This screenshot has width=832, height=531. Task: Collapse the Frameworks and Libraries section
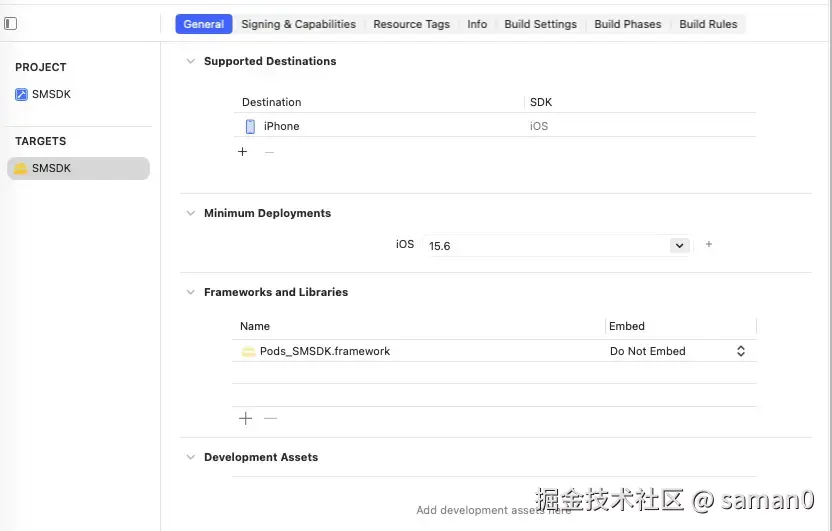pyautogui.click(x=190, y=292)
